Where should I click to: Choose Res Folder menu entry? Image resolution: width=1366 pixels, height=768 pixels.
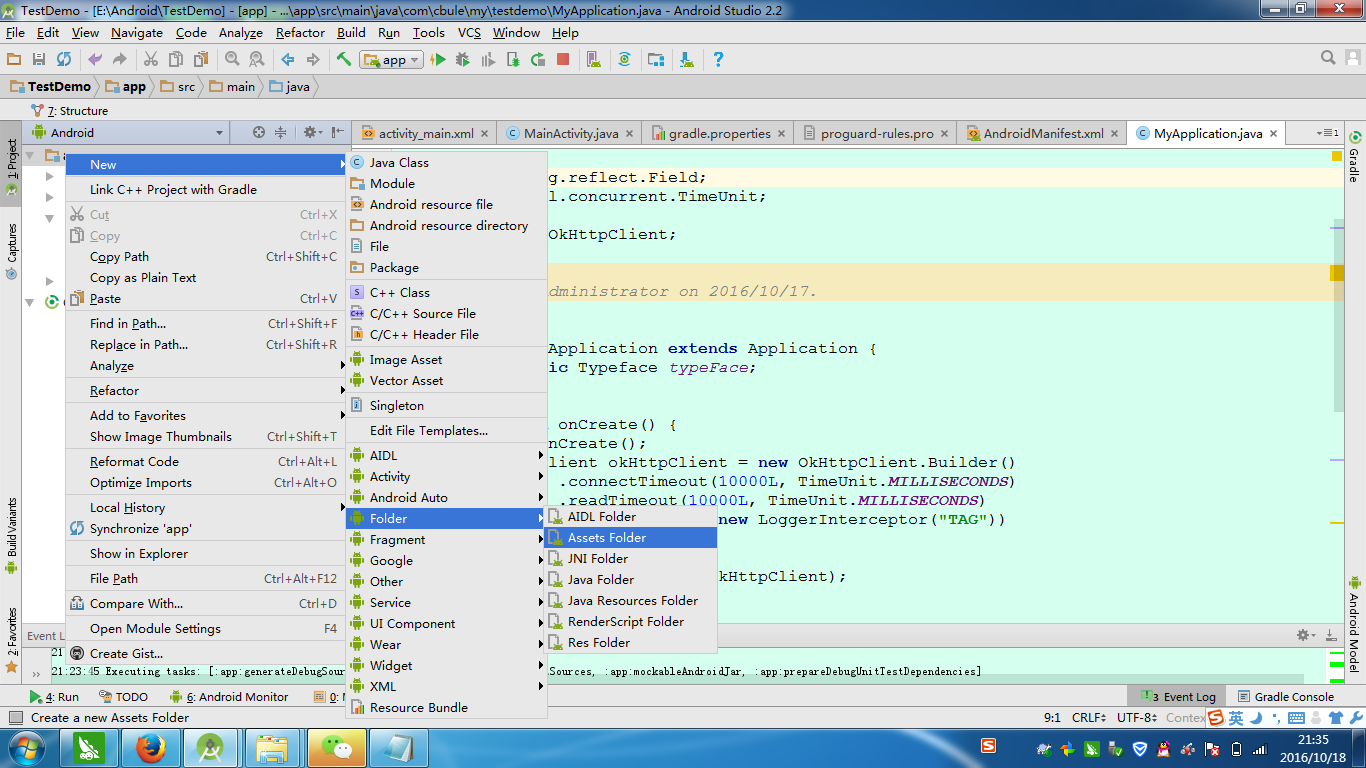coord(631,643)
